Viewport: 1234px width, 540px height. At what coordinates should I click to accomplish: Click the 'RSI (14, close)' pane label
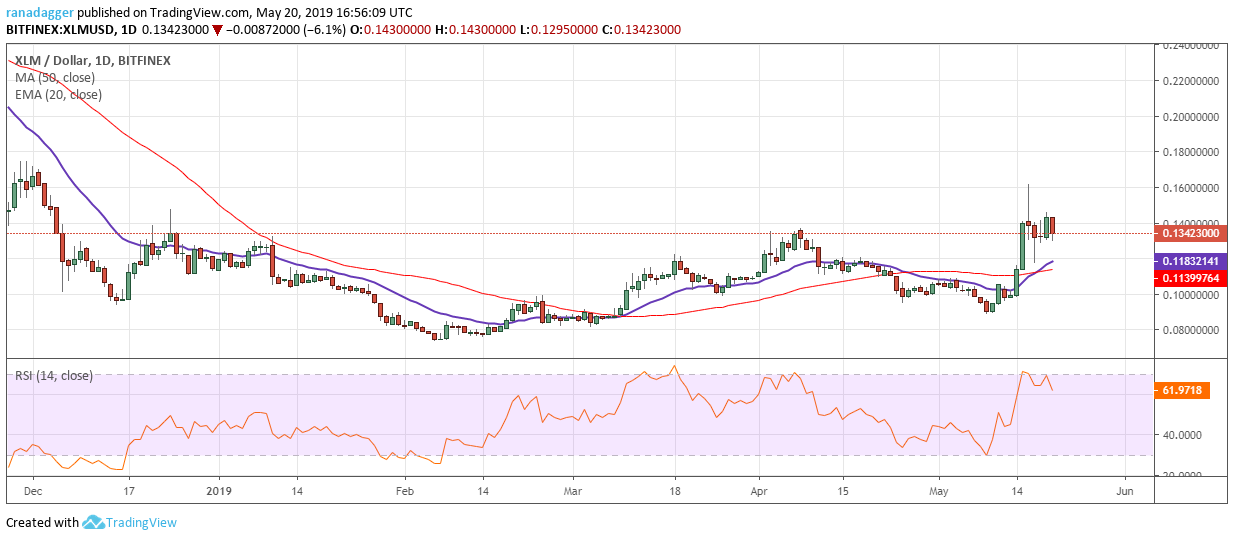click(x=54, y=376)
